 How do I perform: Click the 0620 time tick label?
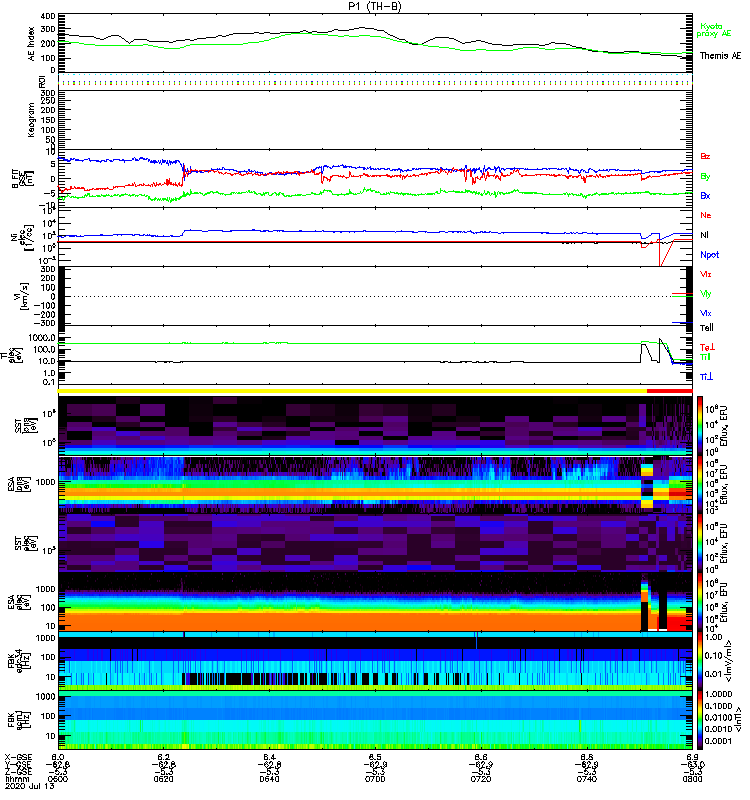[163, 779]
